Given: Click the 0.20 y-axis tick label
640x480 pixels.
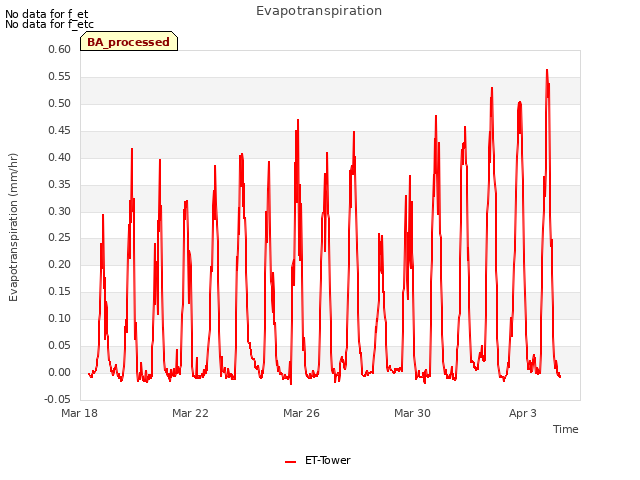Looking at the screenshot, I should pyautogui.click(x=60, y=264).
